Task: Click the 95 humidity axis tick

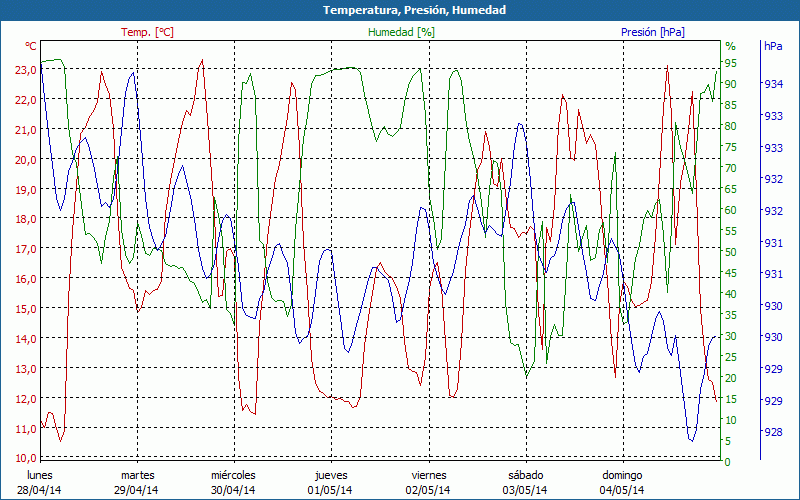Action: [731, 63]
